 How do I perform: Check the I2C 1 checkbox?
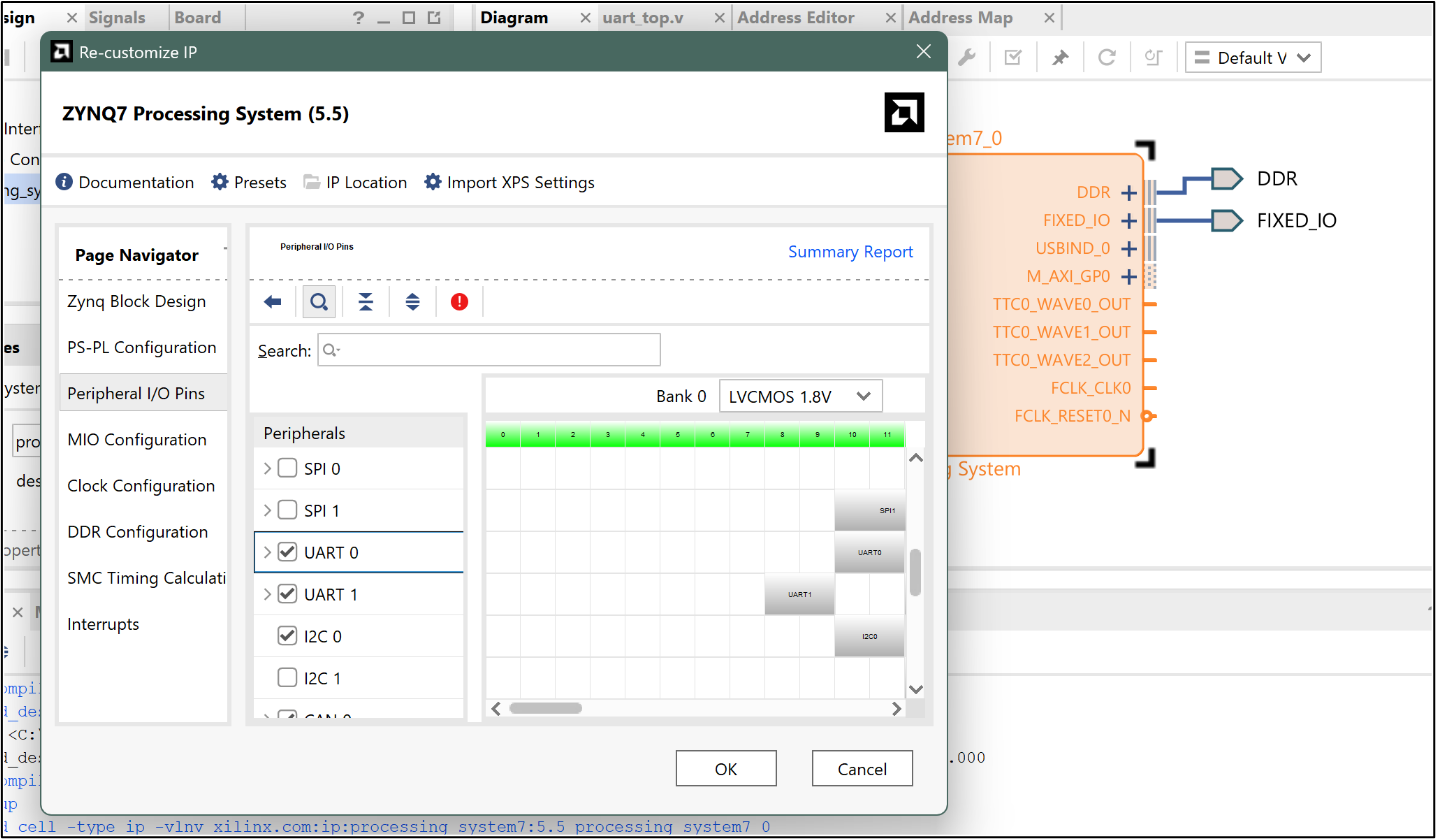tap(285, 677)
